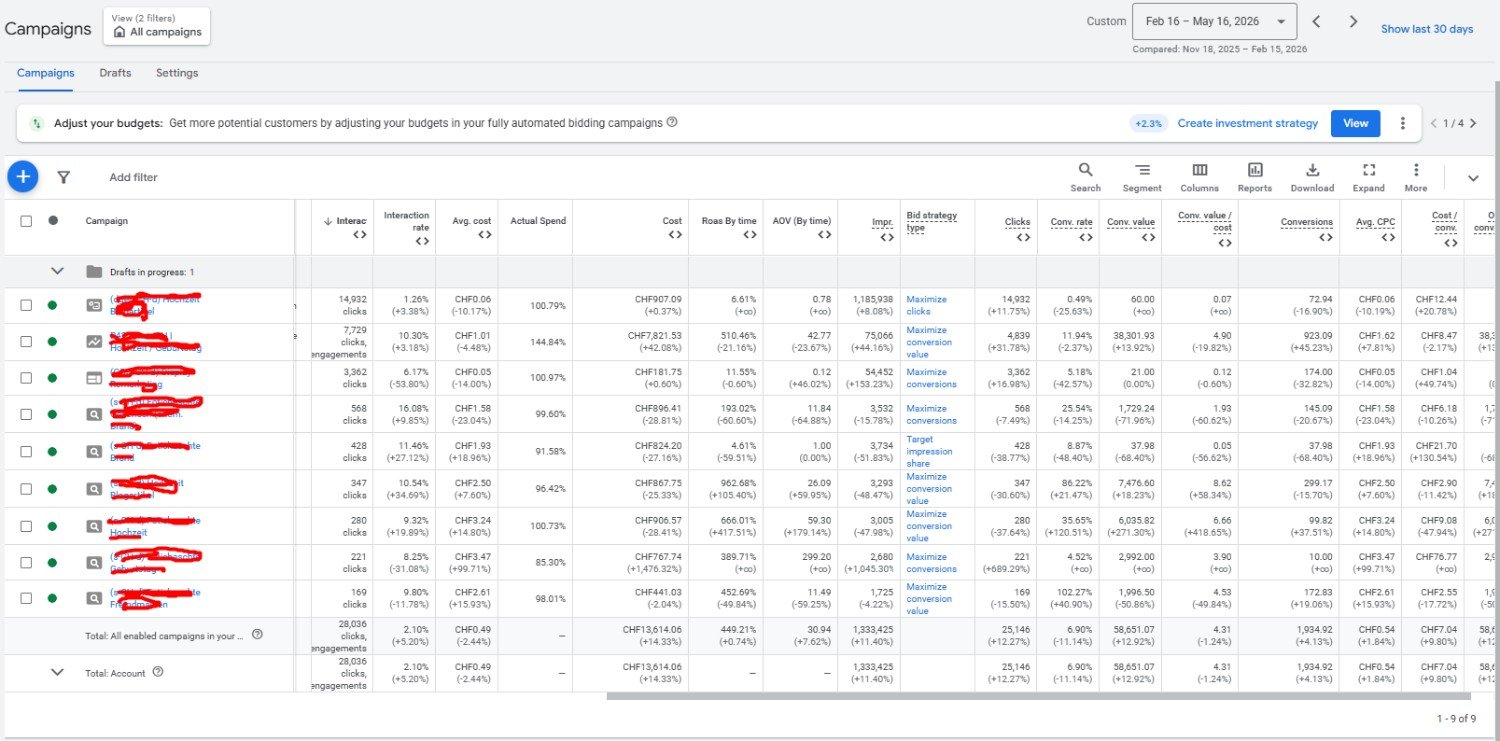1500x741 pixels.
Task: Go to next date range arrow
Action: [x=1353, y=21]
